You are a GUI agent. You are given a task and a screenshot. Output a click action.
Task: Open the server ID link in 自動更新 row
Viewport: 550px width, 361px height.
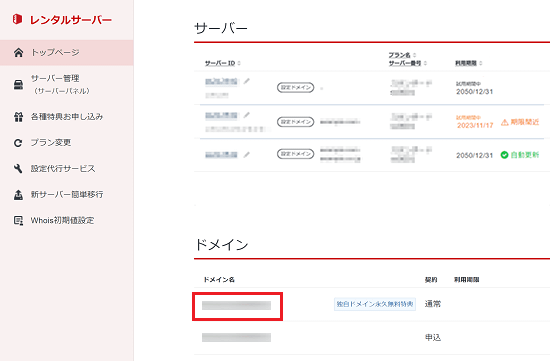pos(221,154)
